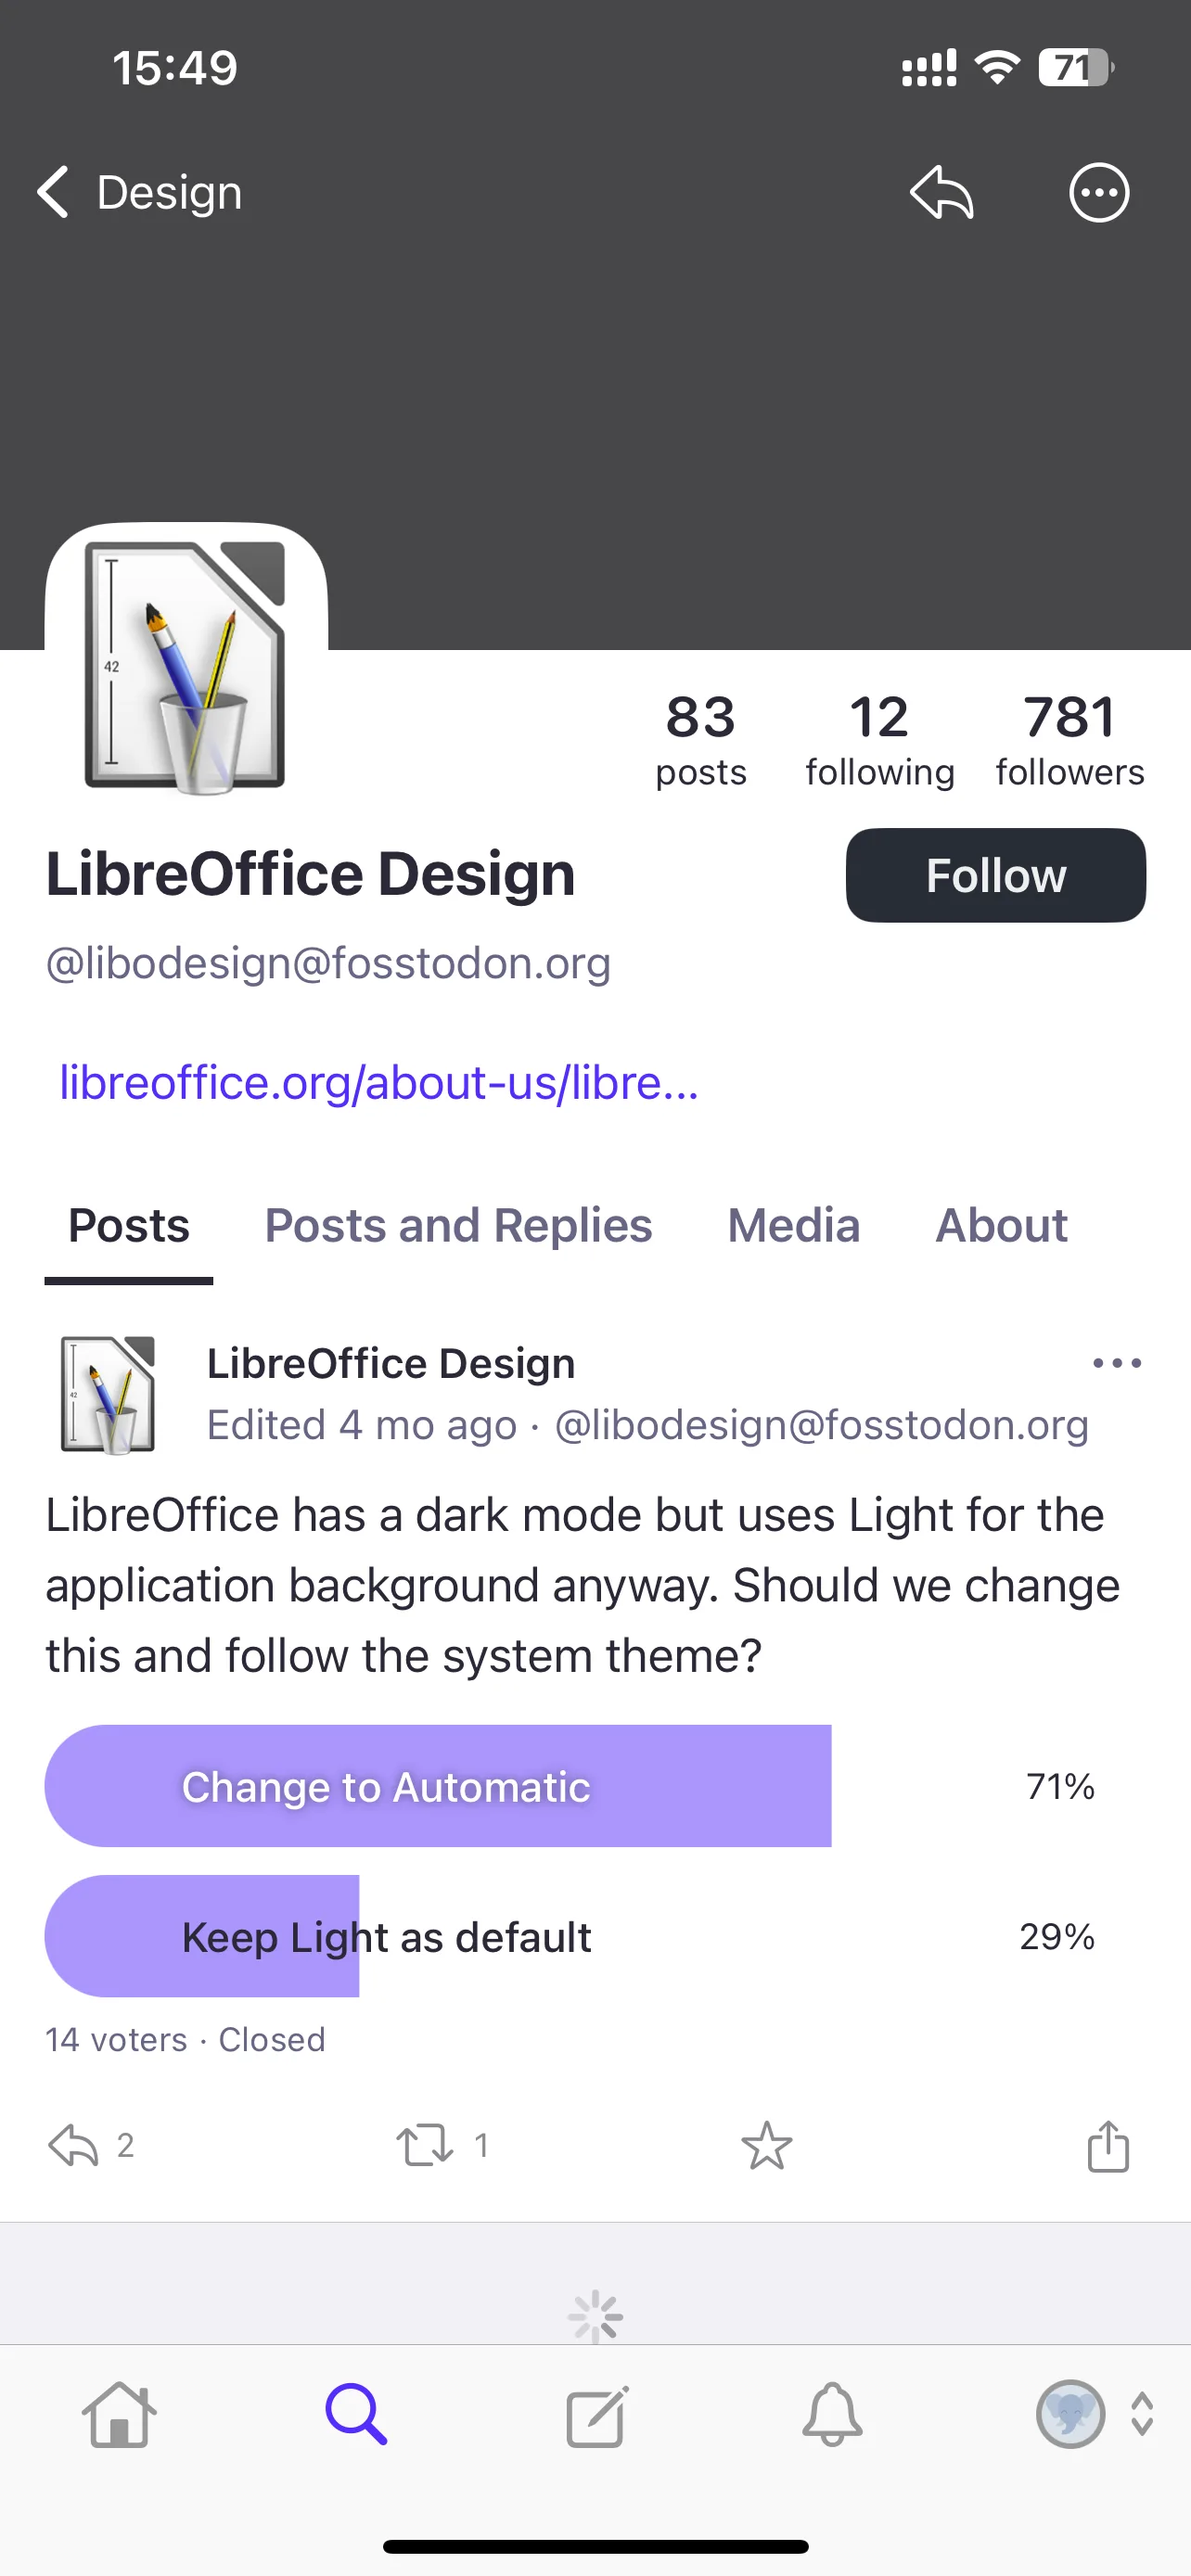Open the circled three-dots profile menu

(x=1099, y=192)
